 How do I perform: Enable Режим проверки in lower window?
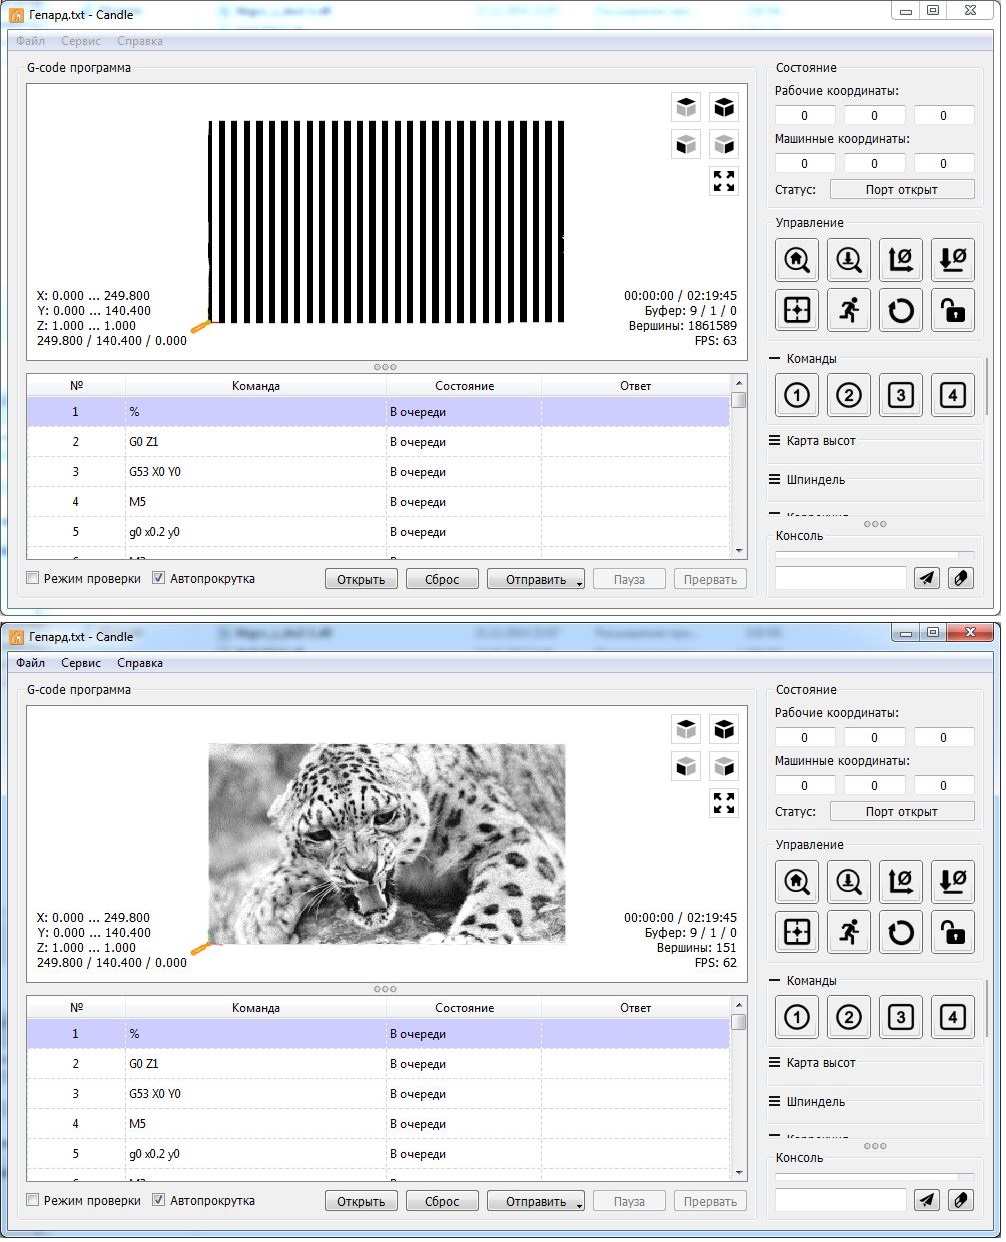pyautogui.click(x=33, y=1200)
